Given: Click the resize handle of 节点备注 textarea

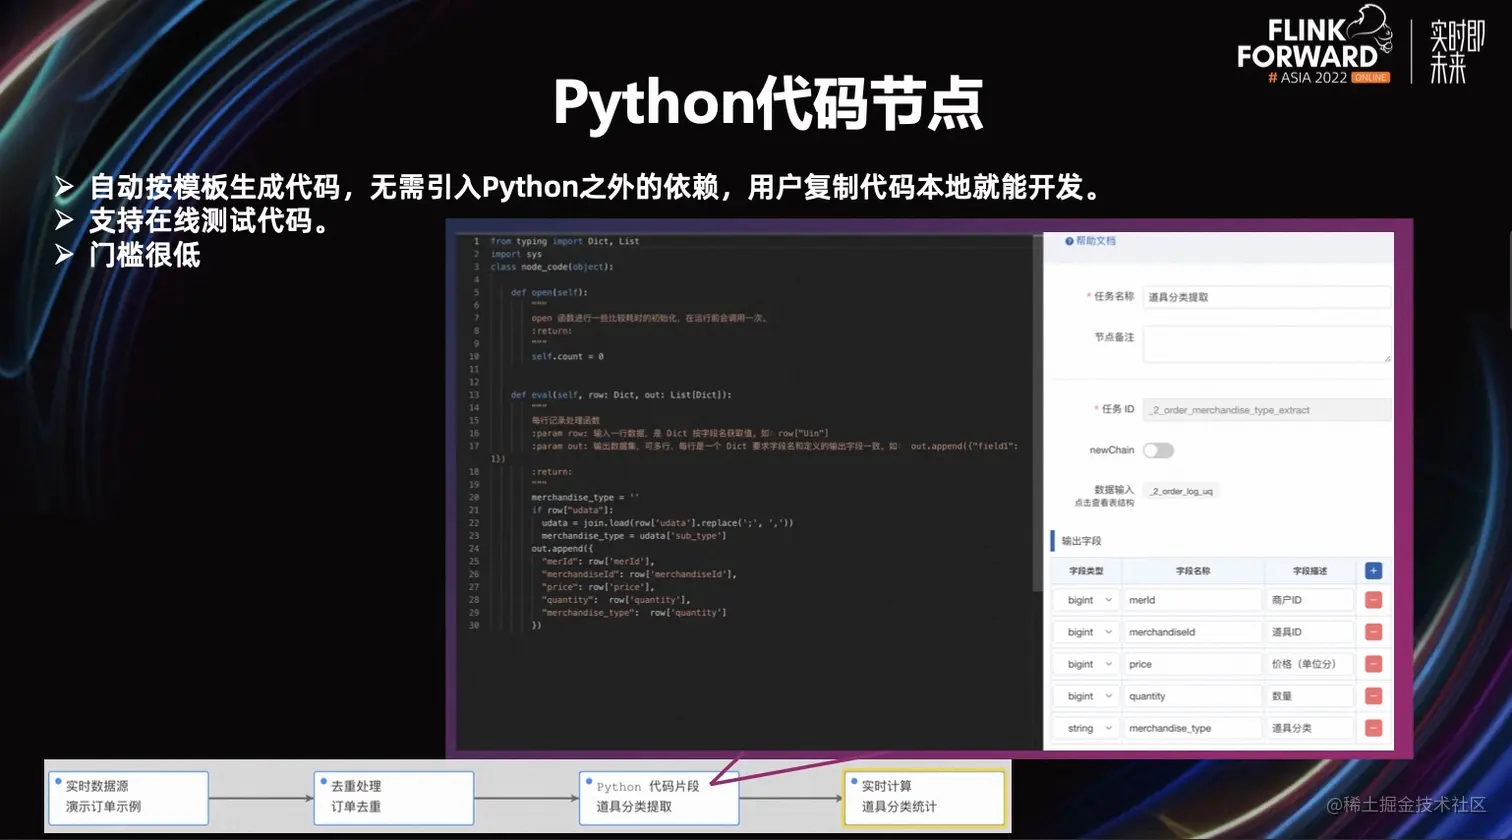Looking at the screenshot, I should (x=1386, y=357).
